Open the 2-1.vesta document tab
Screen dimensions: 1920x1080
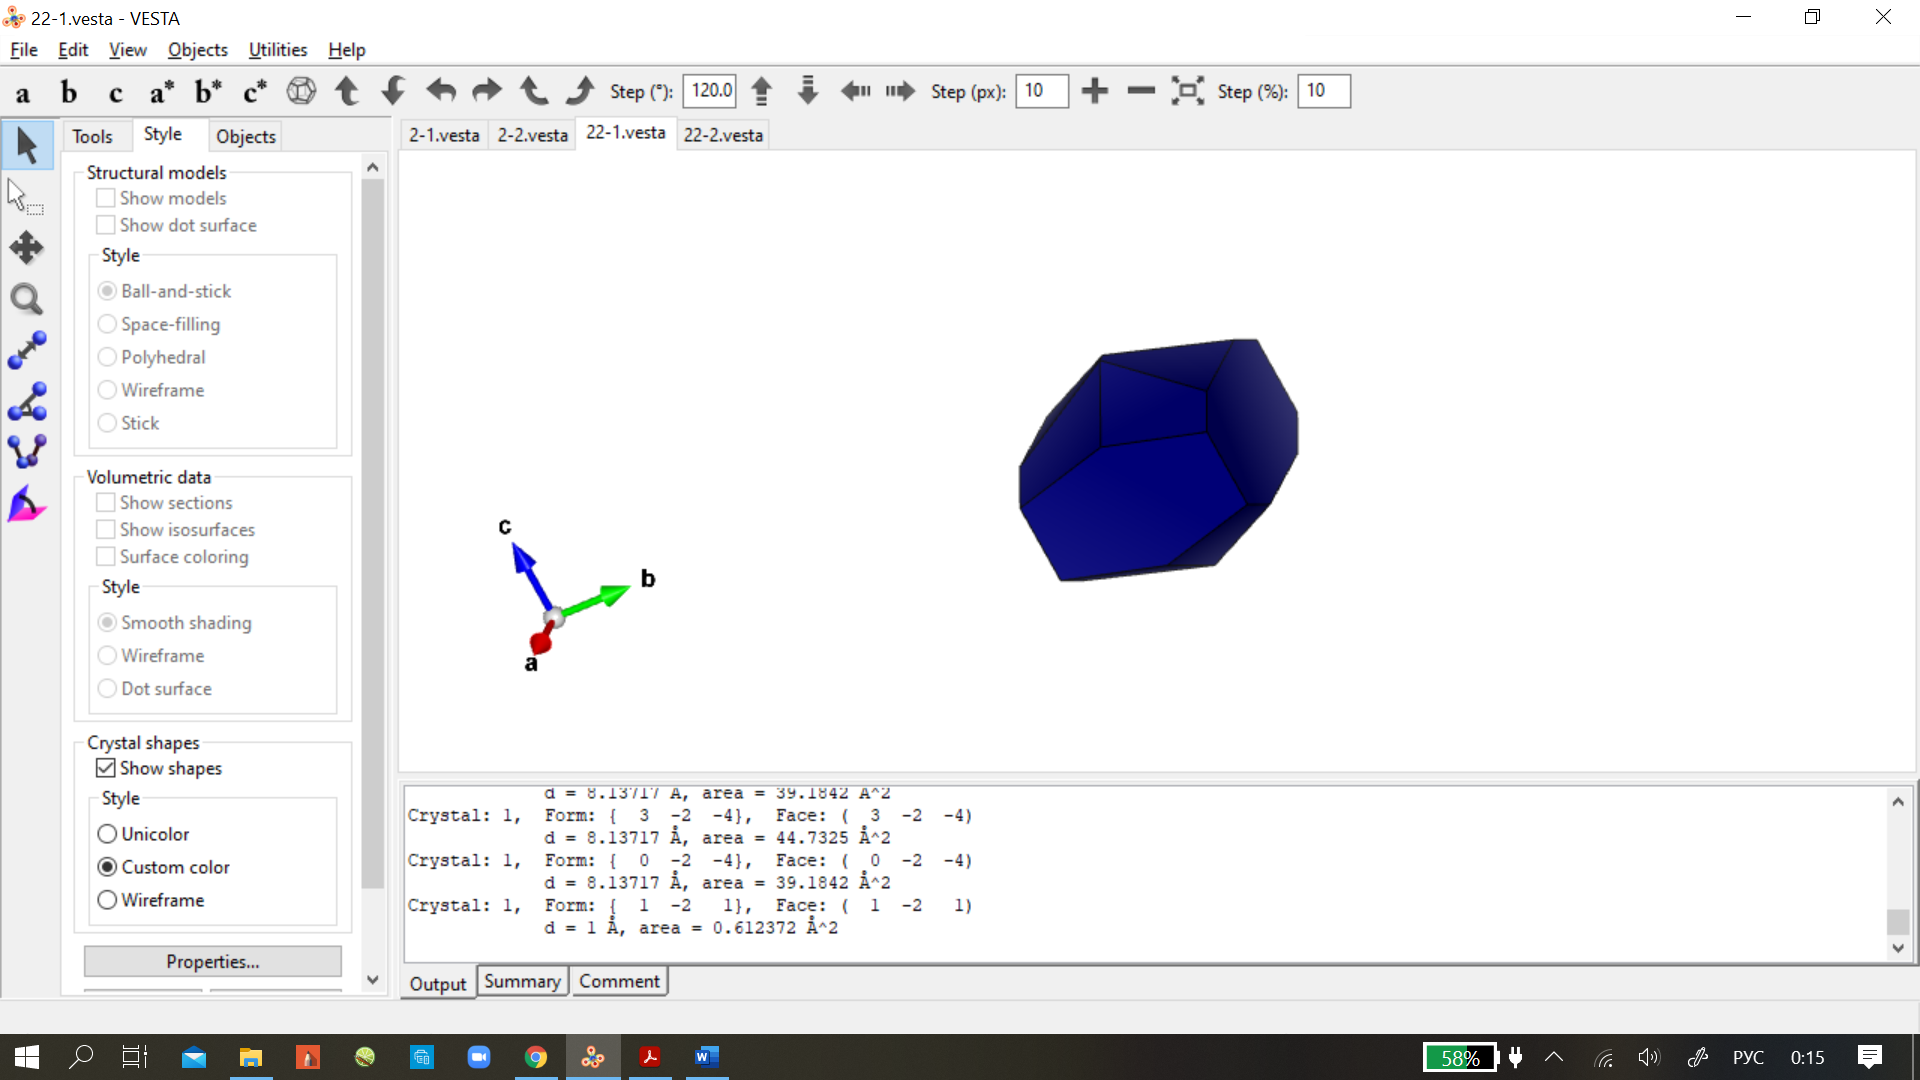[x=444, y=135]
